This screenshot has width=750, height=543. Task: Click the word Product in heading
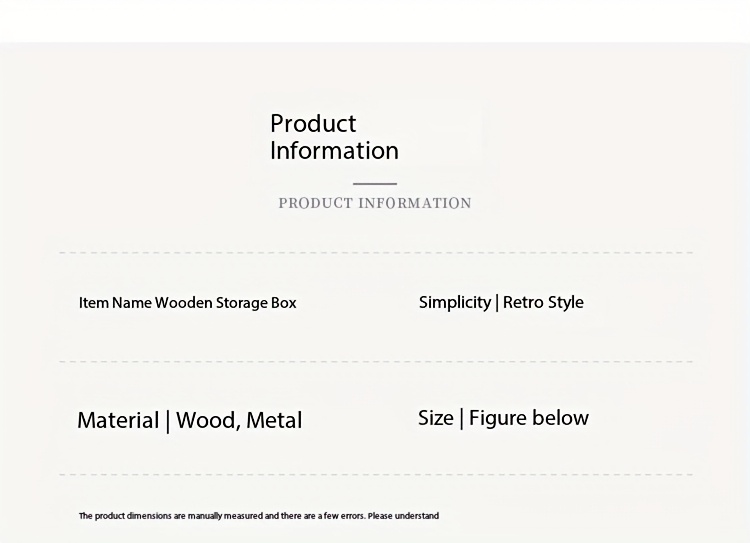pos(313,124)
